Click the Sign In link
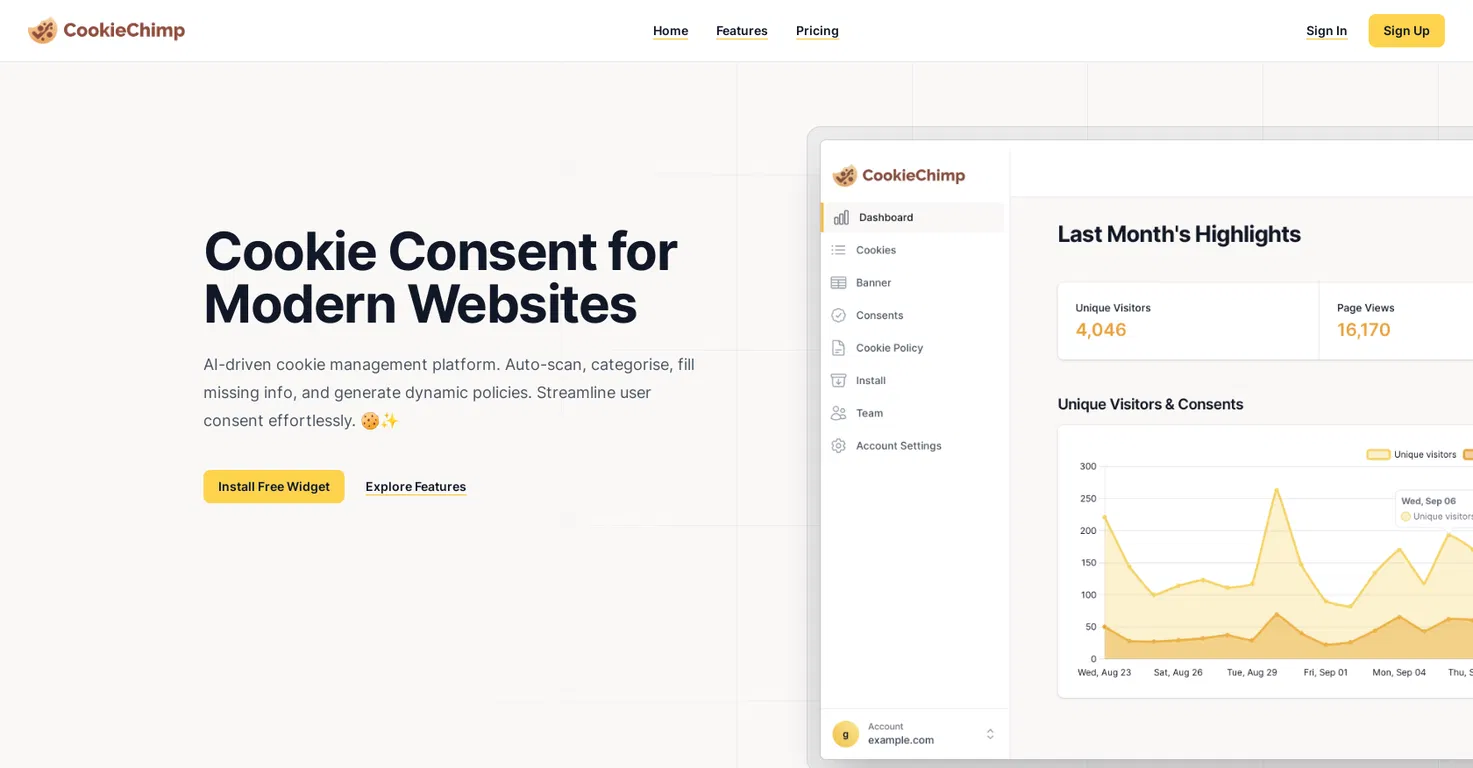The width and height of the screenshot is (1473, 768). pyautogui.click(x=1326, y=31)
